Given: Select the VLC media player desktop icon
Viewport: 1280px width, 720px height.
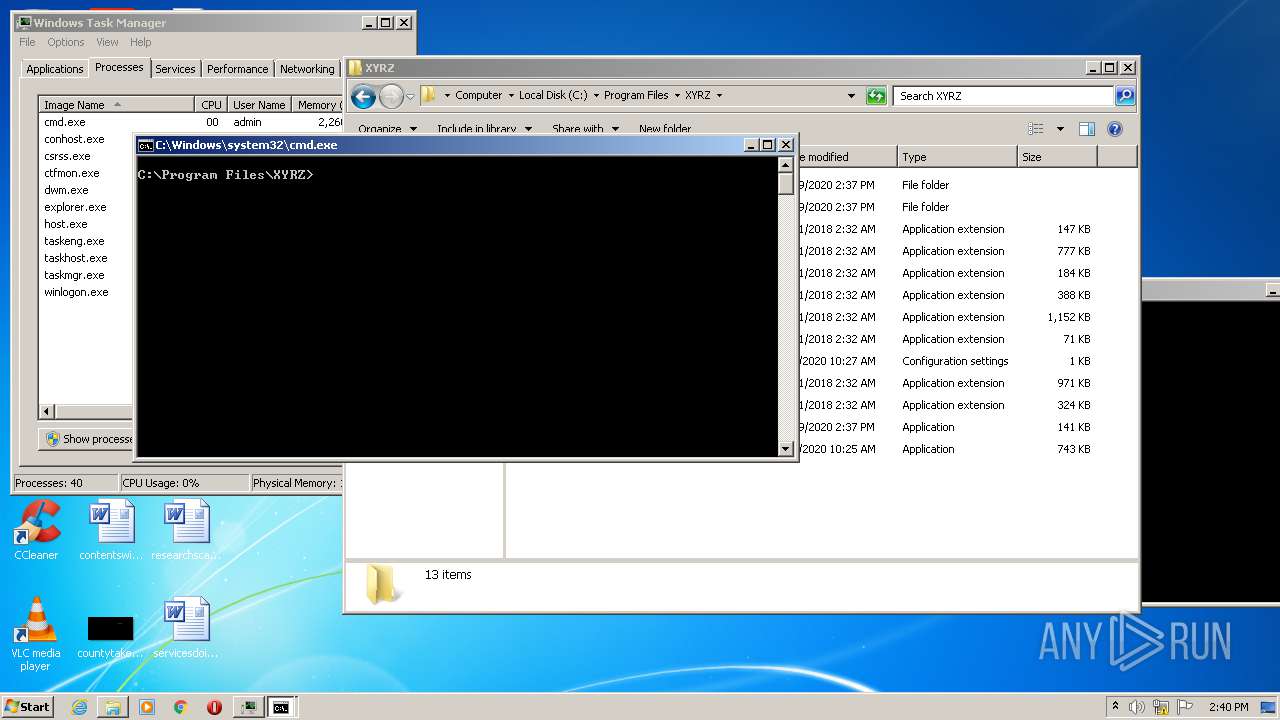Looking at the screenshot, I should pos(35,634).
